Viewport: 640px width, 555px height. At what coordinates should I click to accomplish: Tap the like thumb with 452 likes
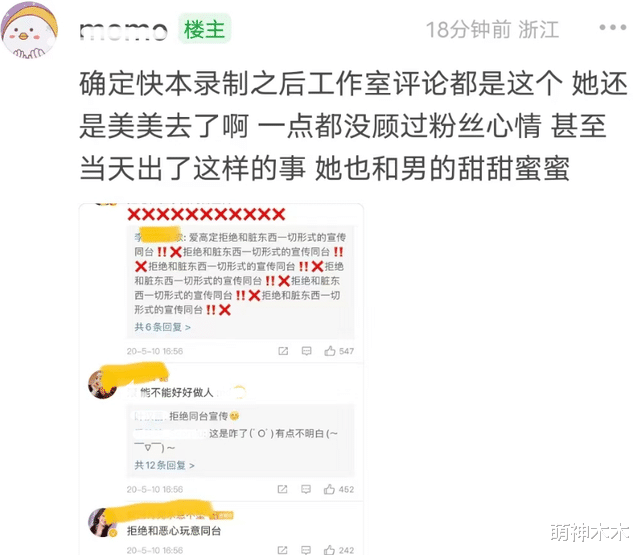[x=329, y=489]
